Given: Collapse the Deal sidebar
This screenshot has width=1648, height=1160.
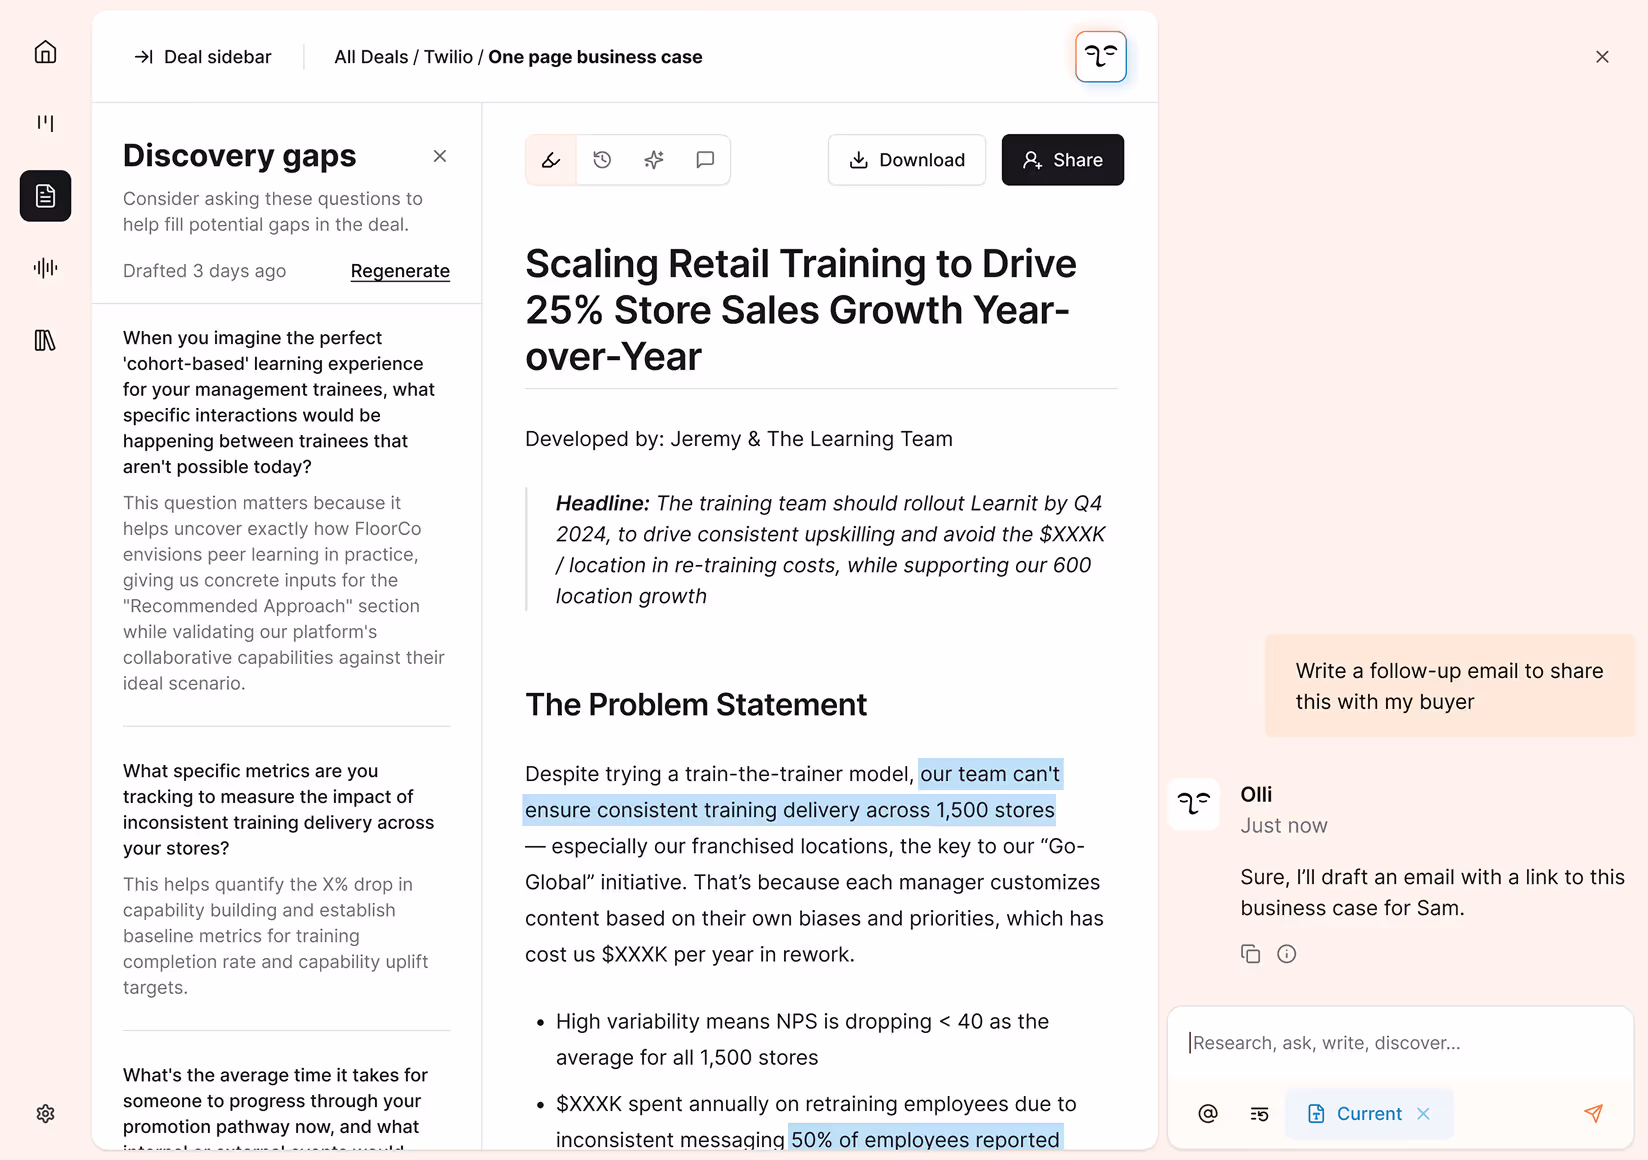Looking at the screenshot, I should tap(203, 57).
